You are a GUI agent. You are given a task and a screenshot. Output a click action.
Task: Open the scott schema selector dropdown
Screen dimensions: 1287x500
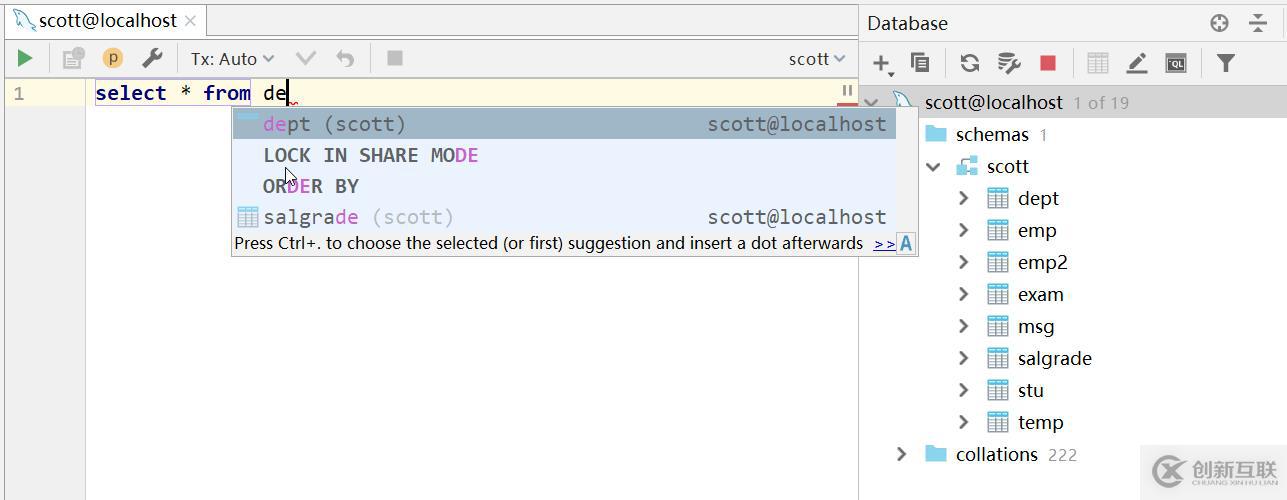816,59
